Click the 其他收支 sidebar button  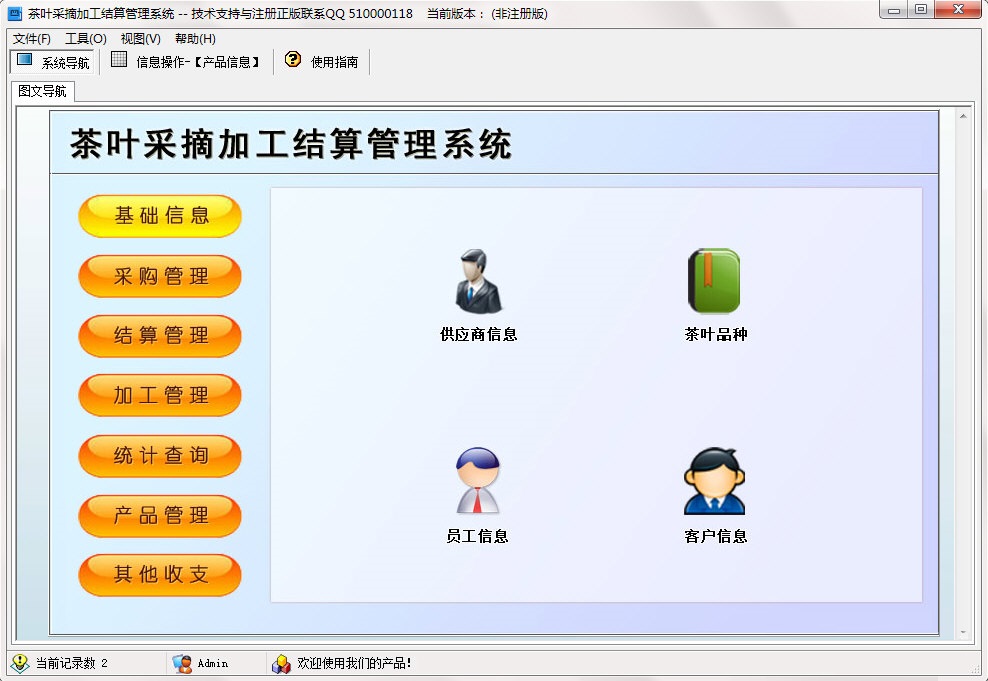(159, 575)
